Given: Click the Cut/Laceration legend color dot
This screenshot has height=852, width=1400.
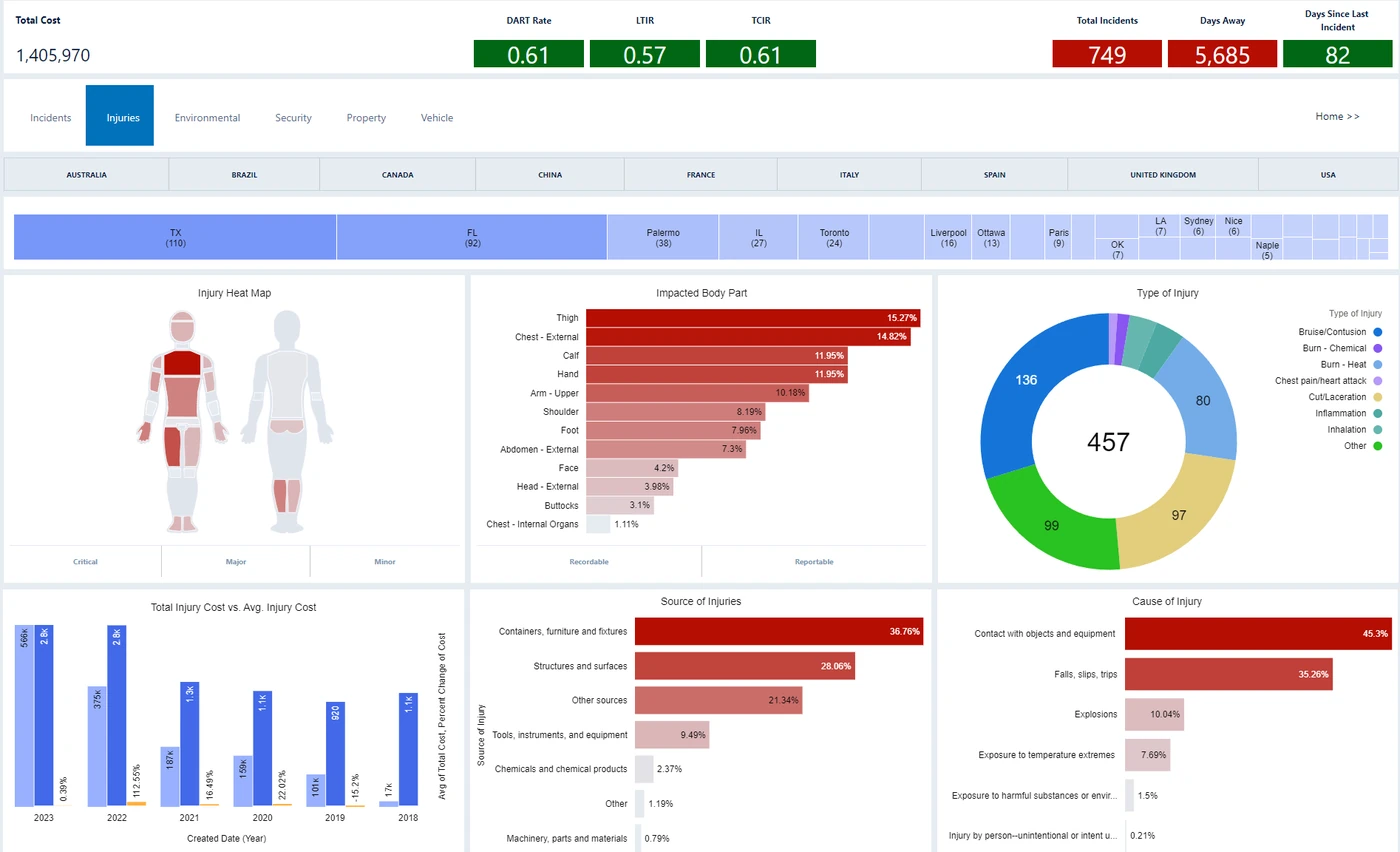Looking at the screenshot, I should click(1377, 398).
